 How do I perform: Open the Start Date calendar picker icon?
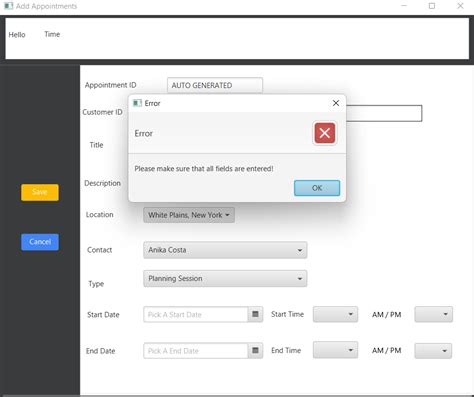pos(255,314)
